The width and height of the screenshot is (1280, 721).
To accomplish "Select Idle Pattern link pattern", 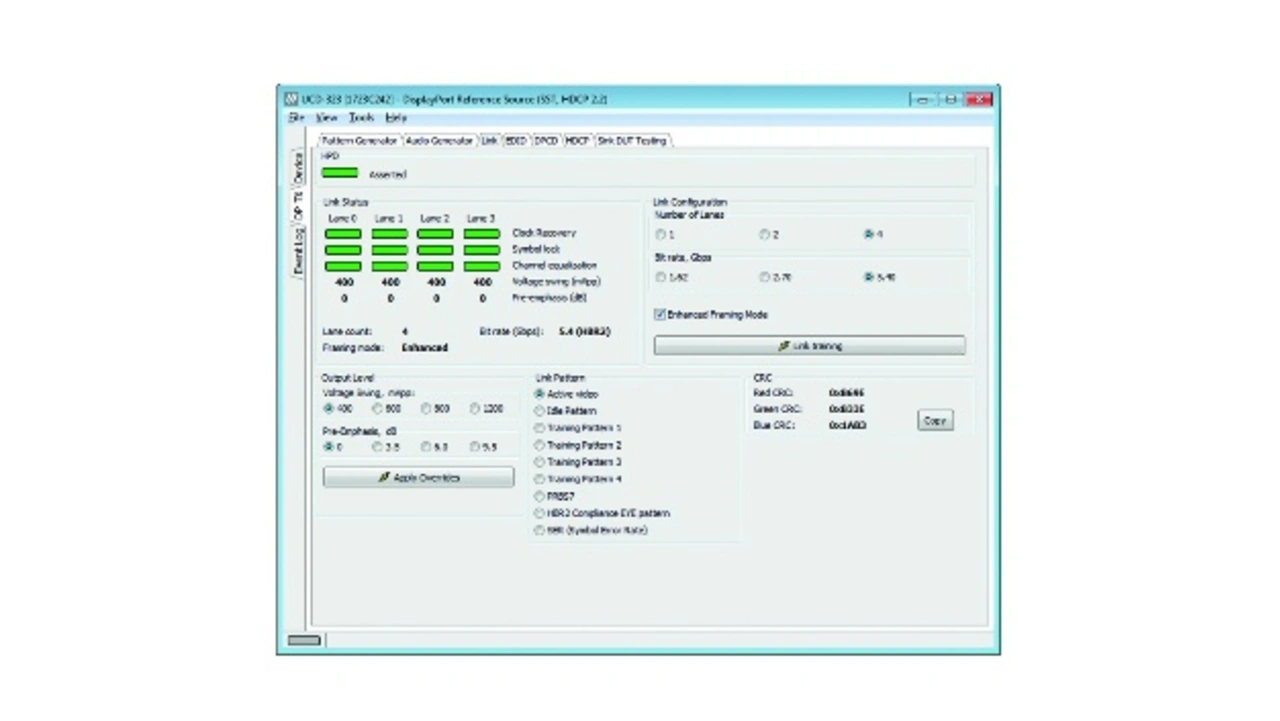I will 540,411.
